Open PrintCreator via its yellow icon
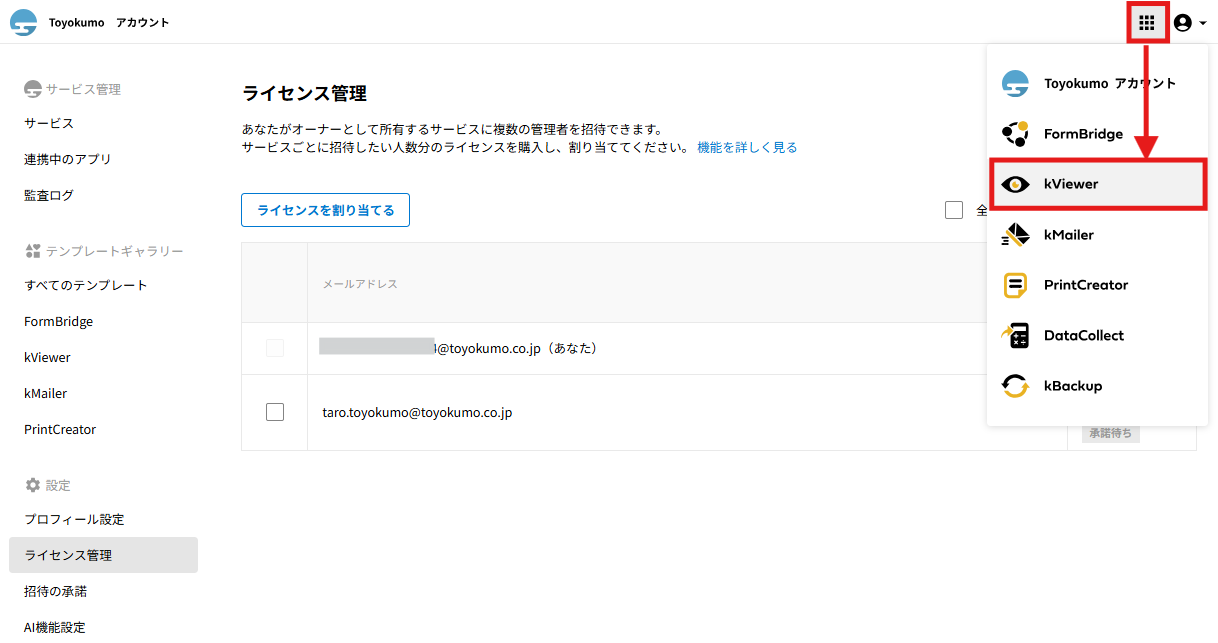The image size is (1218, 643). pyautogui.click(x=1015, y=285)
